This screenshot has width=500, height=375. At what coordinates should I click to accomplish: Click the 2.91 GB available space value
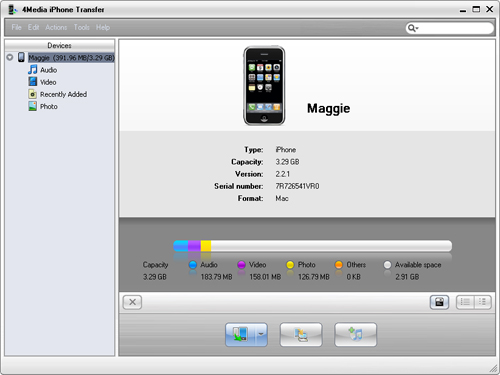[407, 277]
